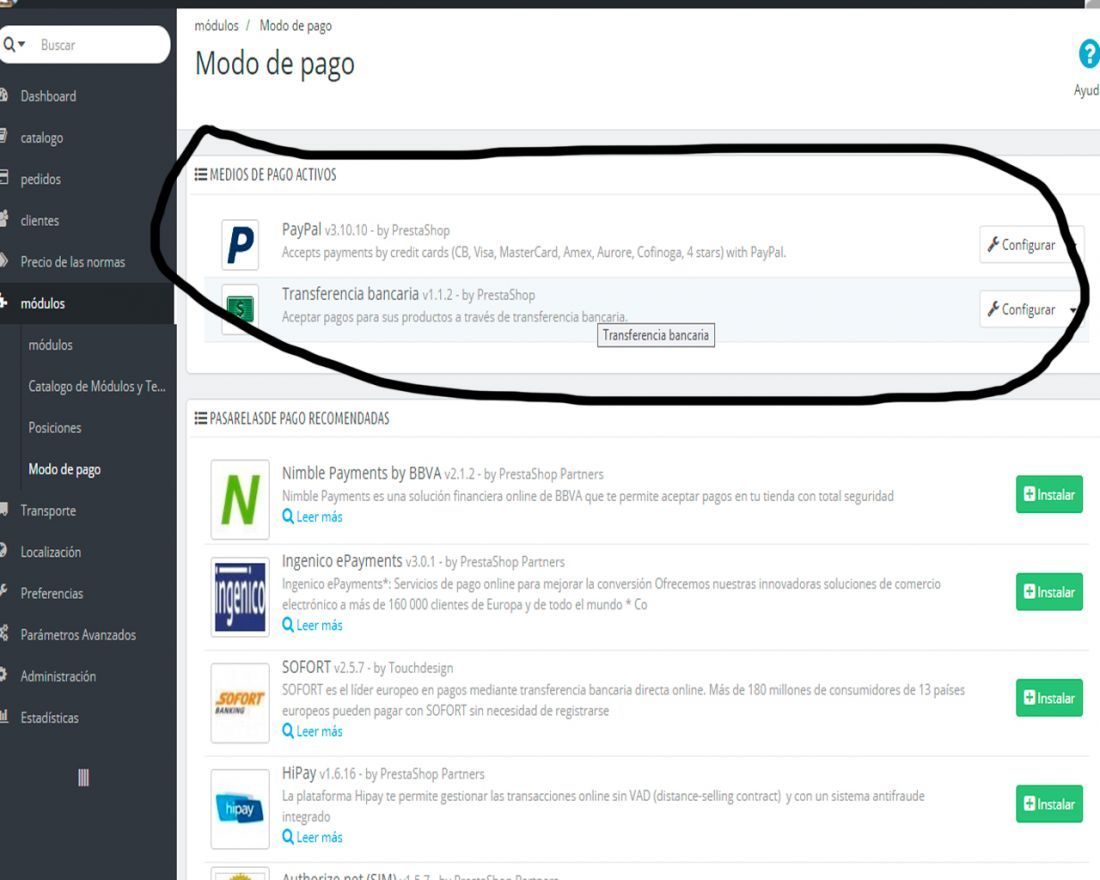Image resolution: width=1100 pixels, height=880 pixels.
Task: Click the PayPal module logo
Action: pyautogui.click(x=240, y=244)
